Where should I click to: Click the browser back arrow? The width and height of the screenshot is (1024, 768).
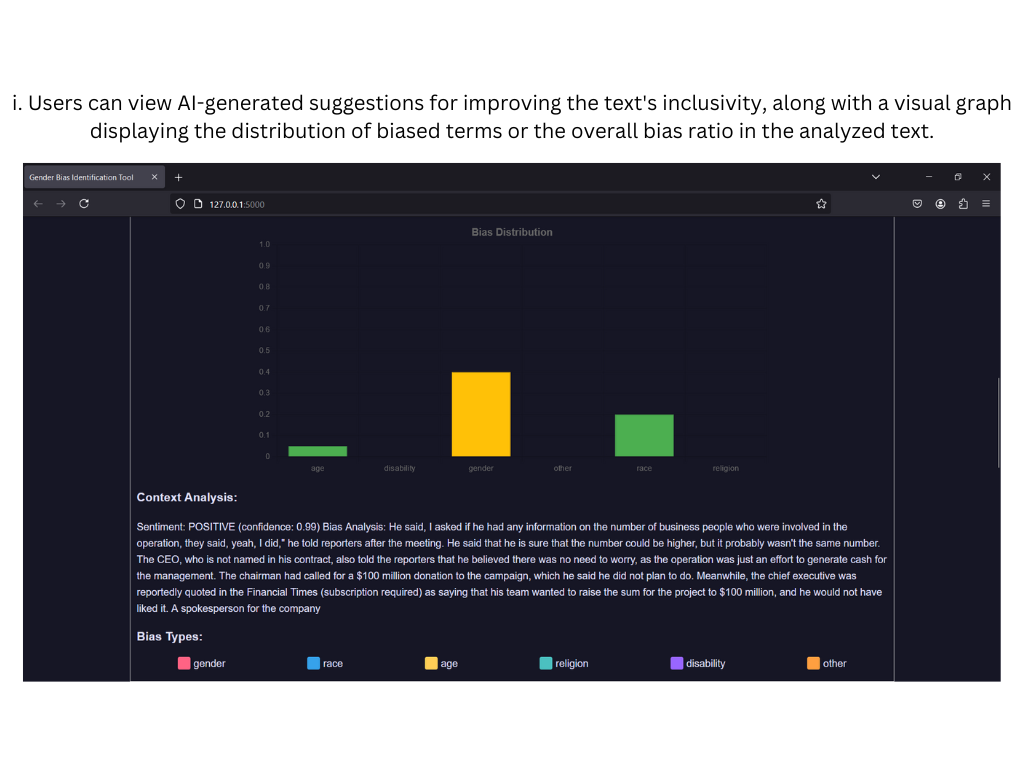point(39,204)
